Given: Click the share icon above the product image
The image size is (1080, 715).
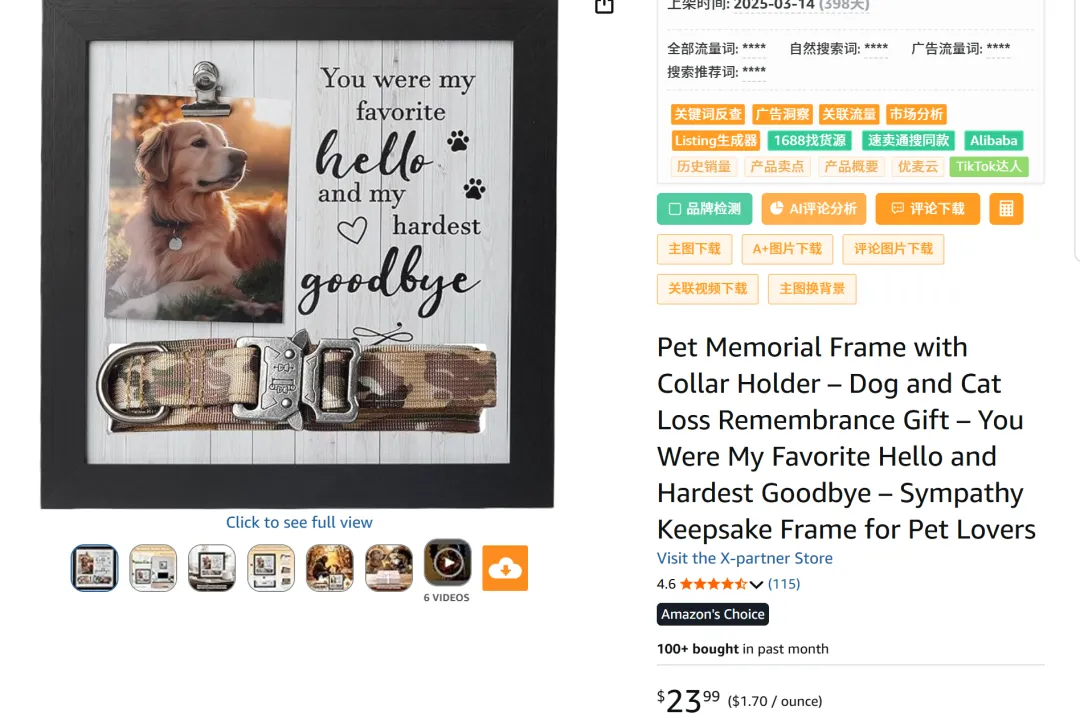Looking at the screenshot, I should point(604,6).
